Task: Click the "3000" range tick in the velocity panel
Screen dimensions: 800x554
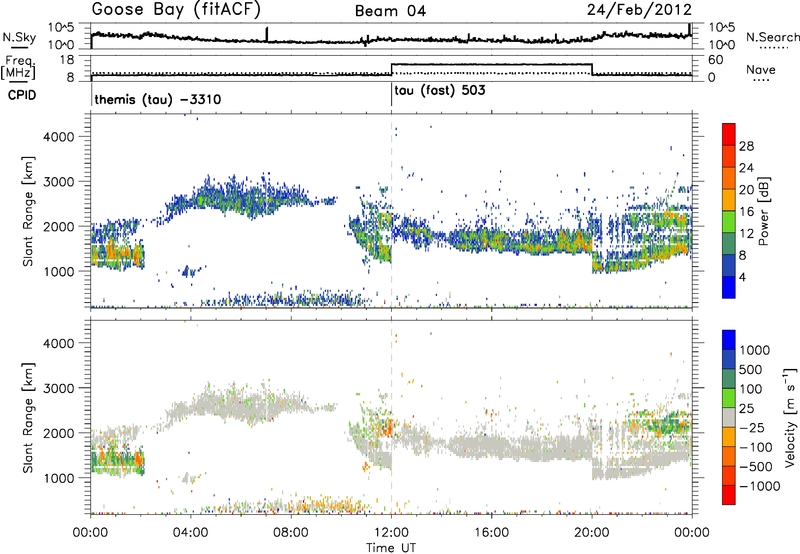Action: coord(58,388)
